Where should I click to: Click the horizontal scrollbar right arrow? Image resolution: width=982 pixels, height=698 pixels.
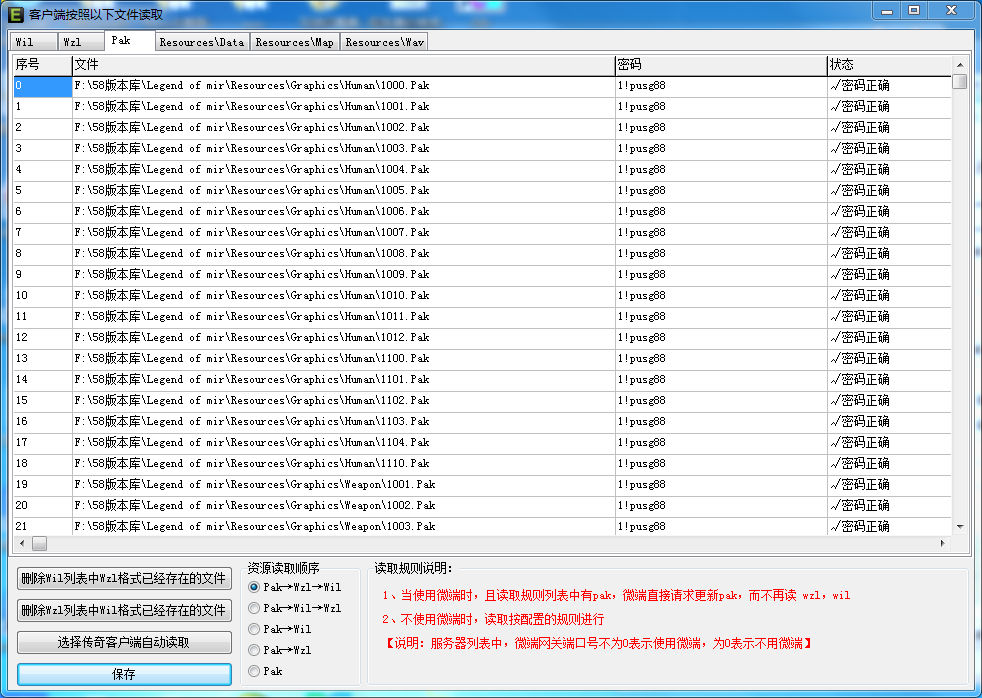[x=942, y=543]
